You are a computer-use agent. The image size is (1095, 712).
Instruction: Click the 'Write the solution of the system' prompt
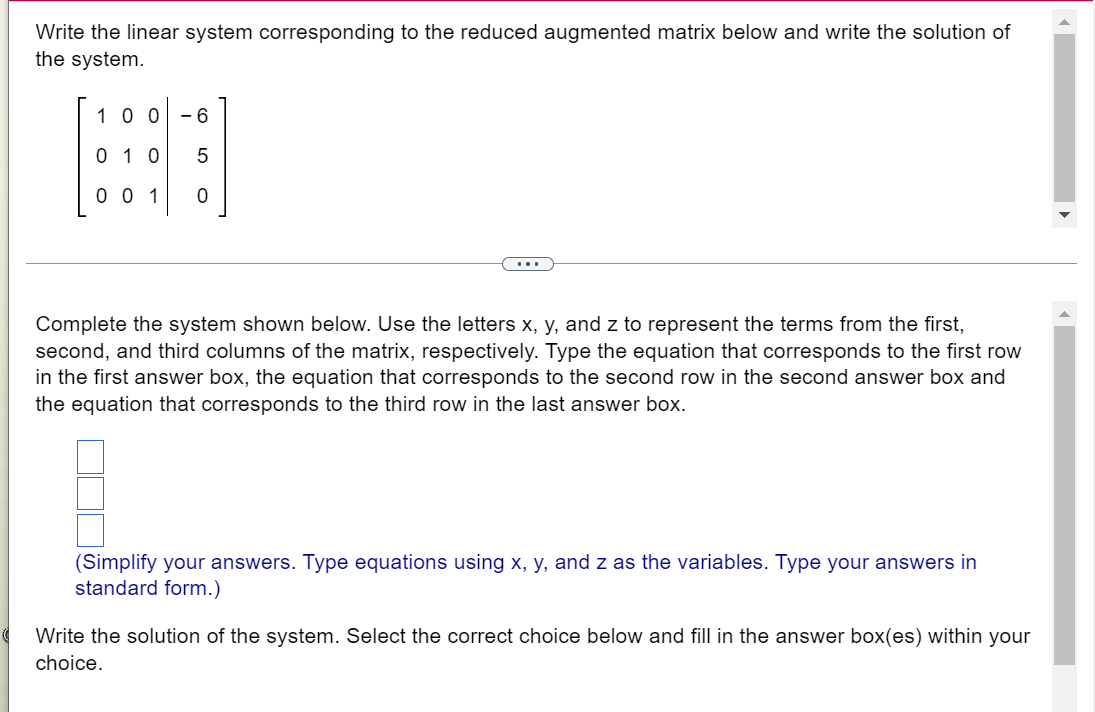532,649
